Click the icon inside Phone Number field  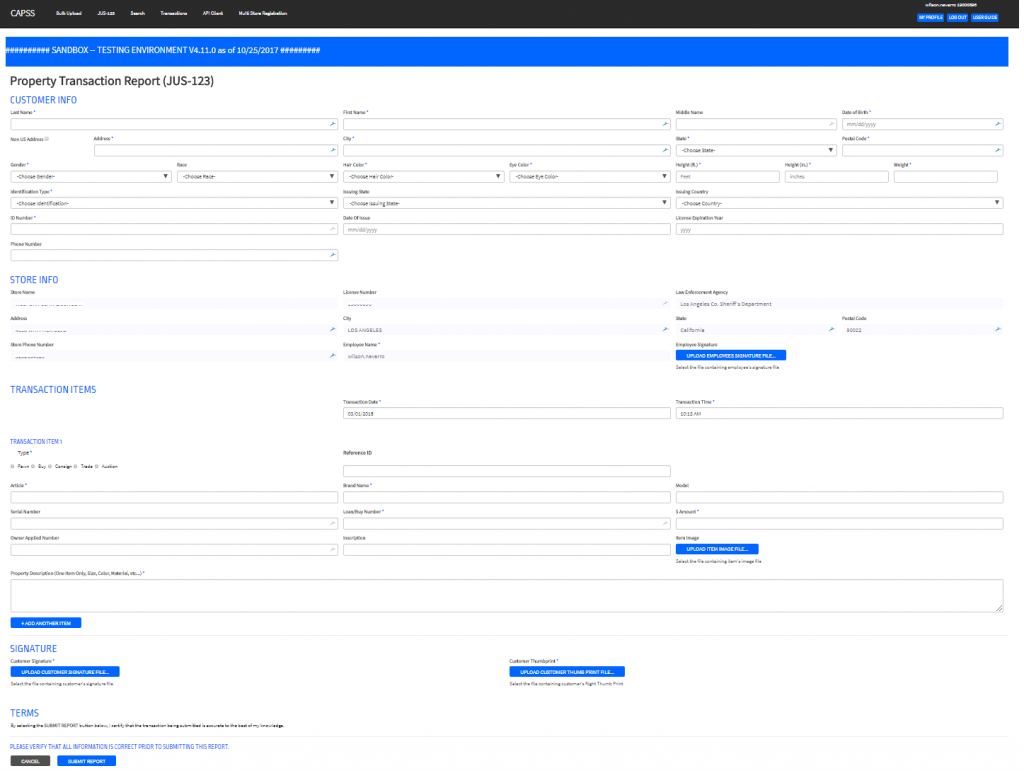coord(333,255)
